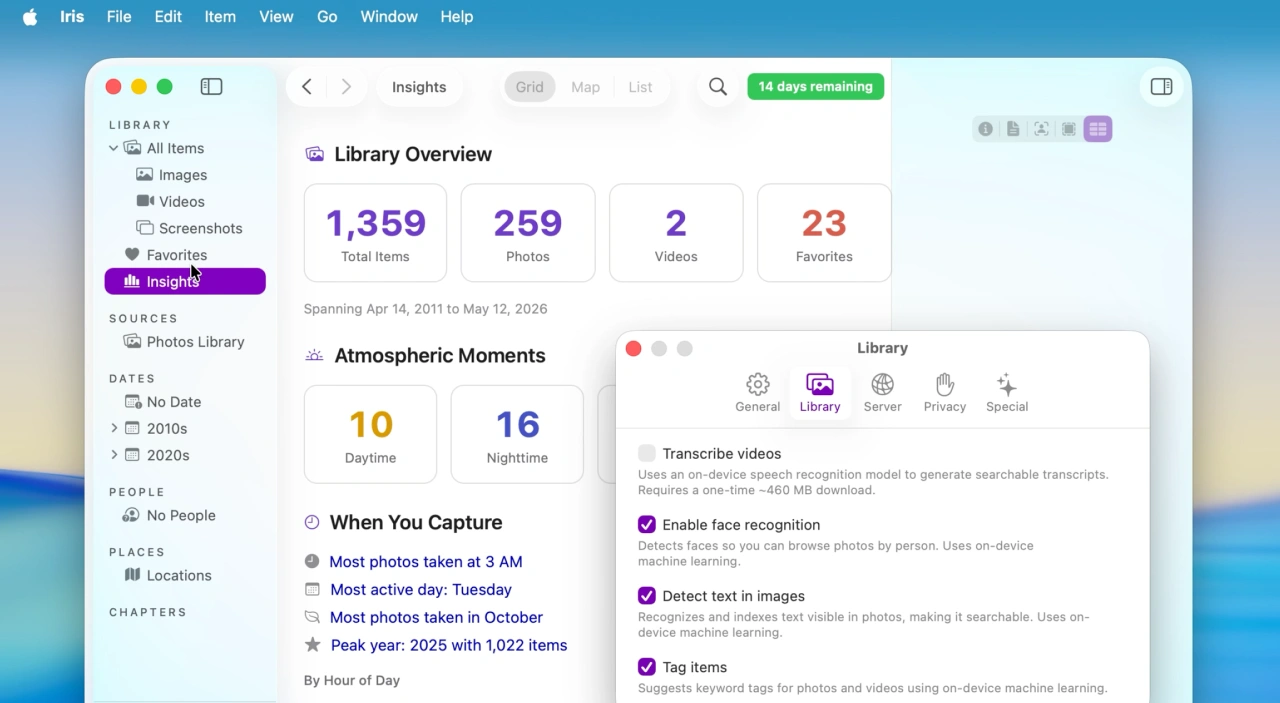The height and width of the screenshot is (703, 1280).
Task: Open the Go menu
Action: (x=327, y=17)
